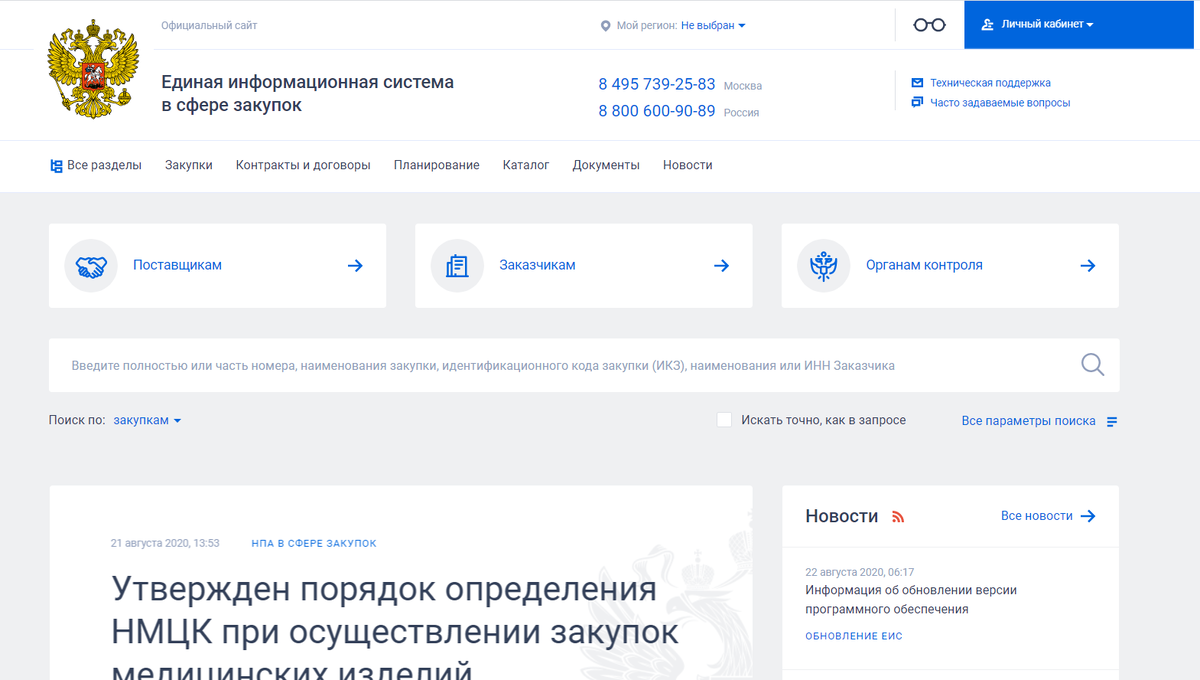Viewport: 1200px width, 680px height.
Task: Click the Новости panel heading
Action: point(842,516)
